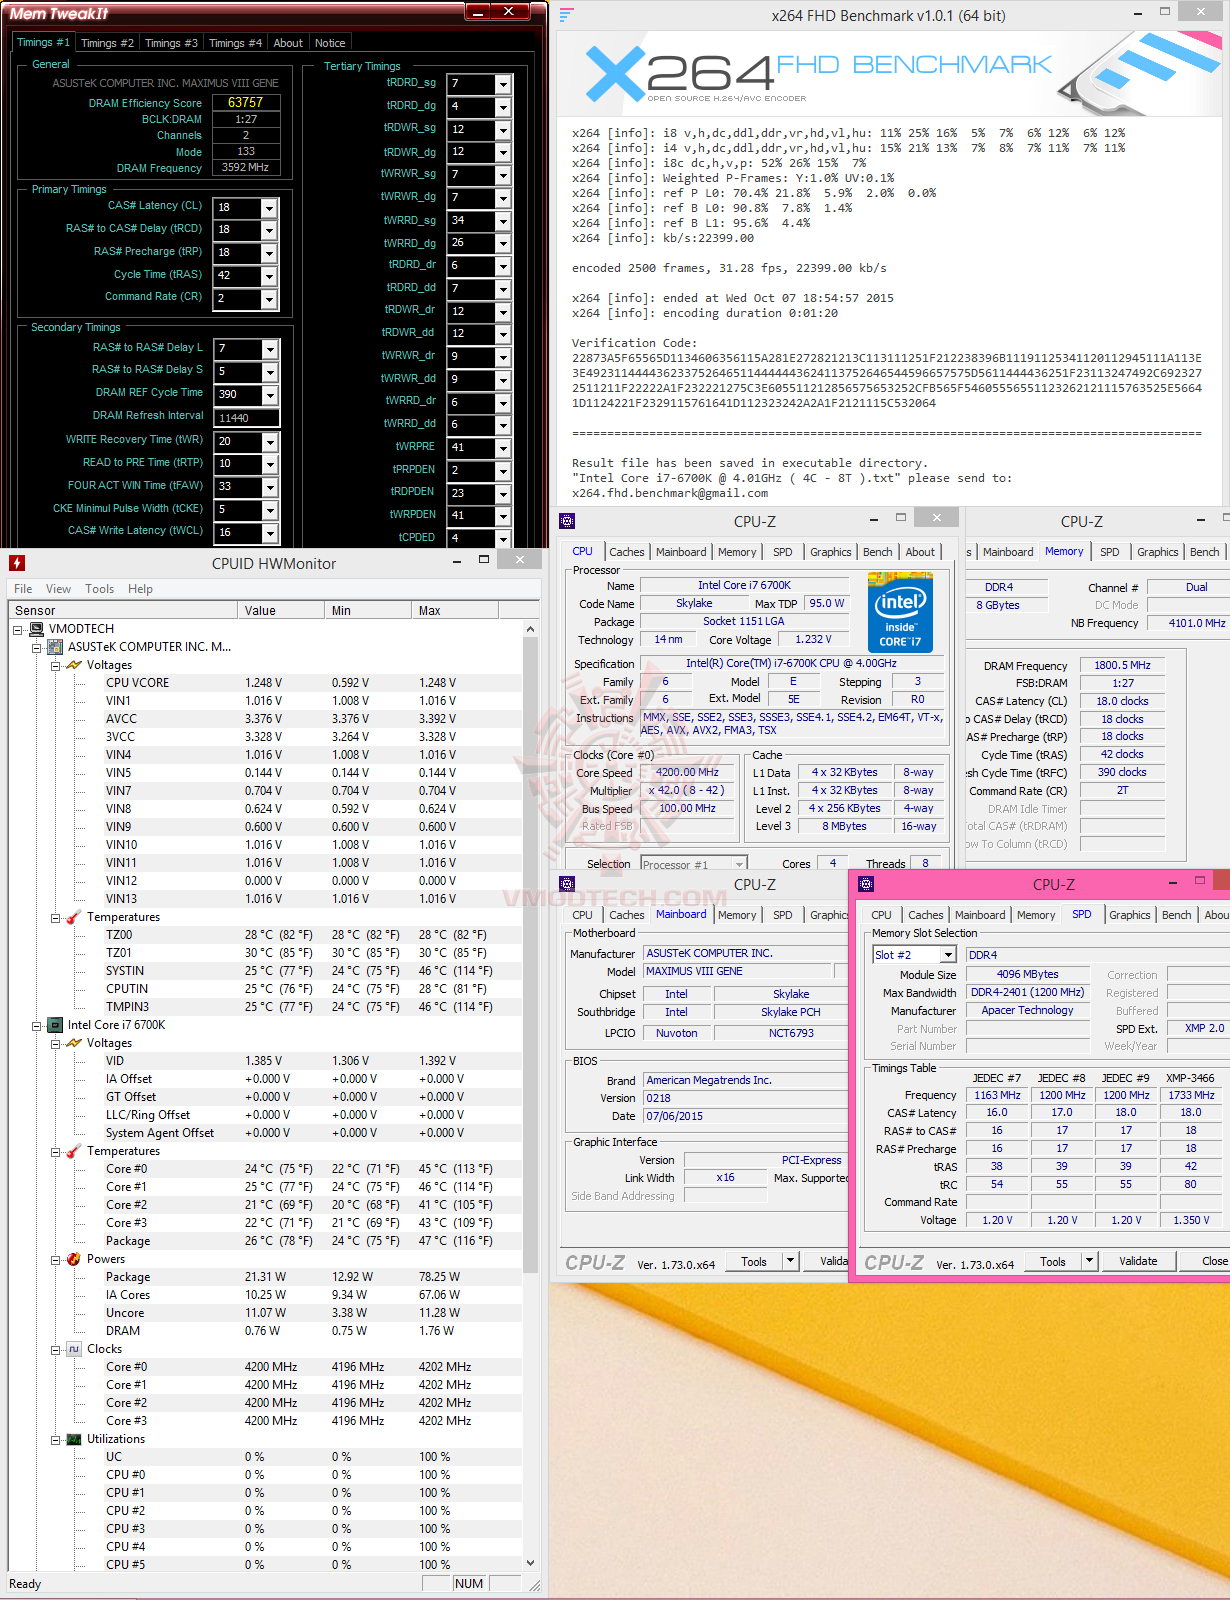Screen dimensions: 1230x1600
Task: Collapse the Utilizations section in HWMonitor
Action: point(55,1439)
